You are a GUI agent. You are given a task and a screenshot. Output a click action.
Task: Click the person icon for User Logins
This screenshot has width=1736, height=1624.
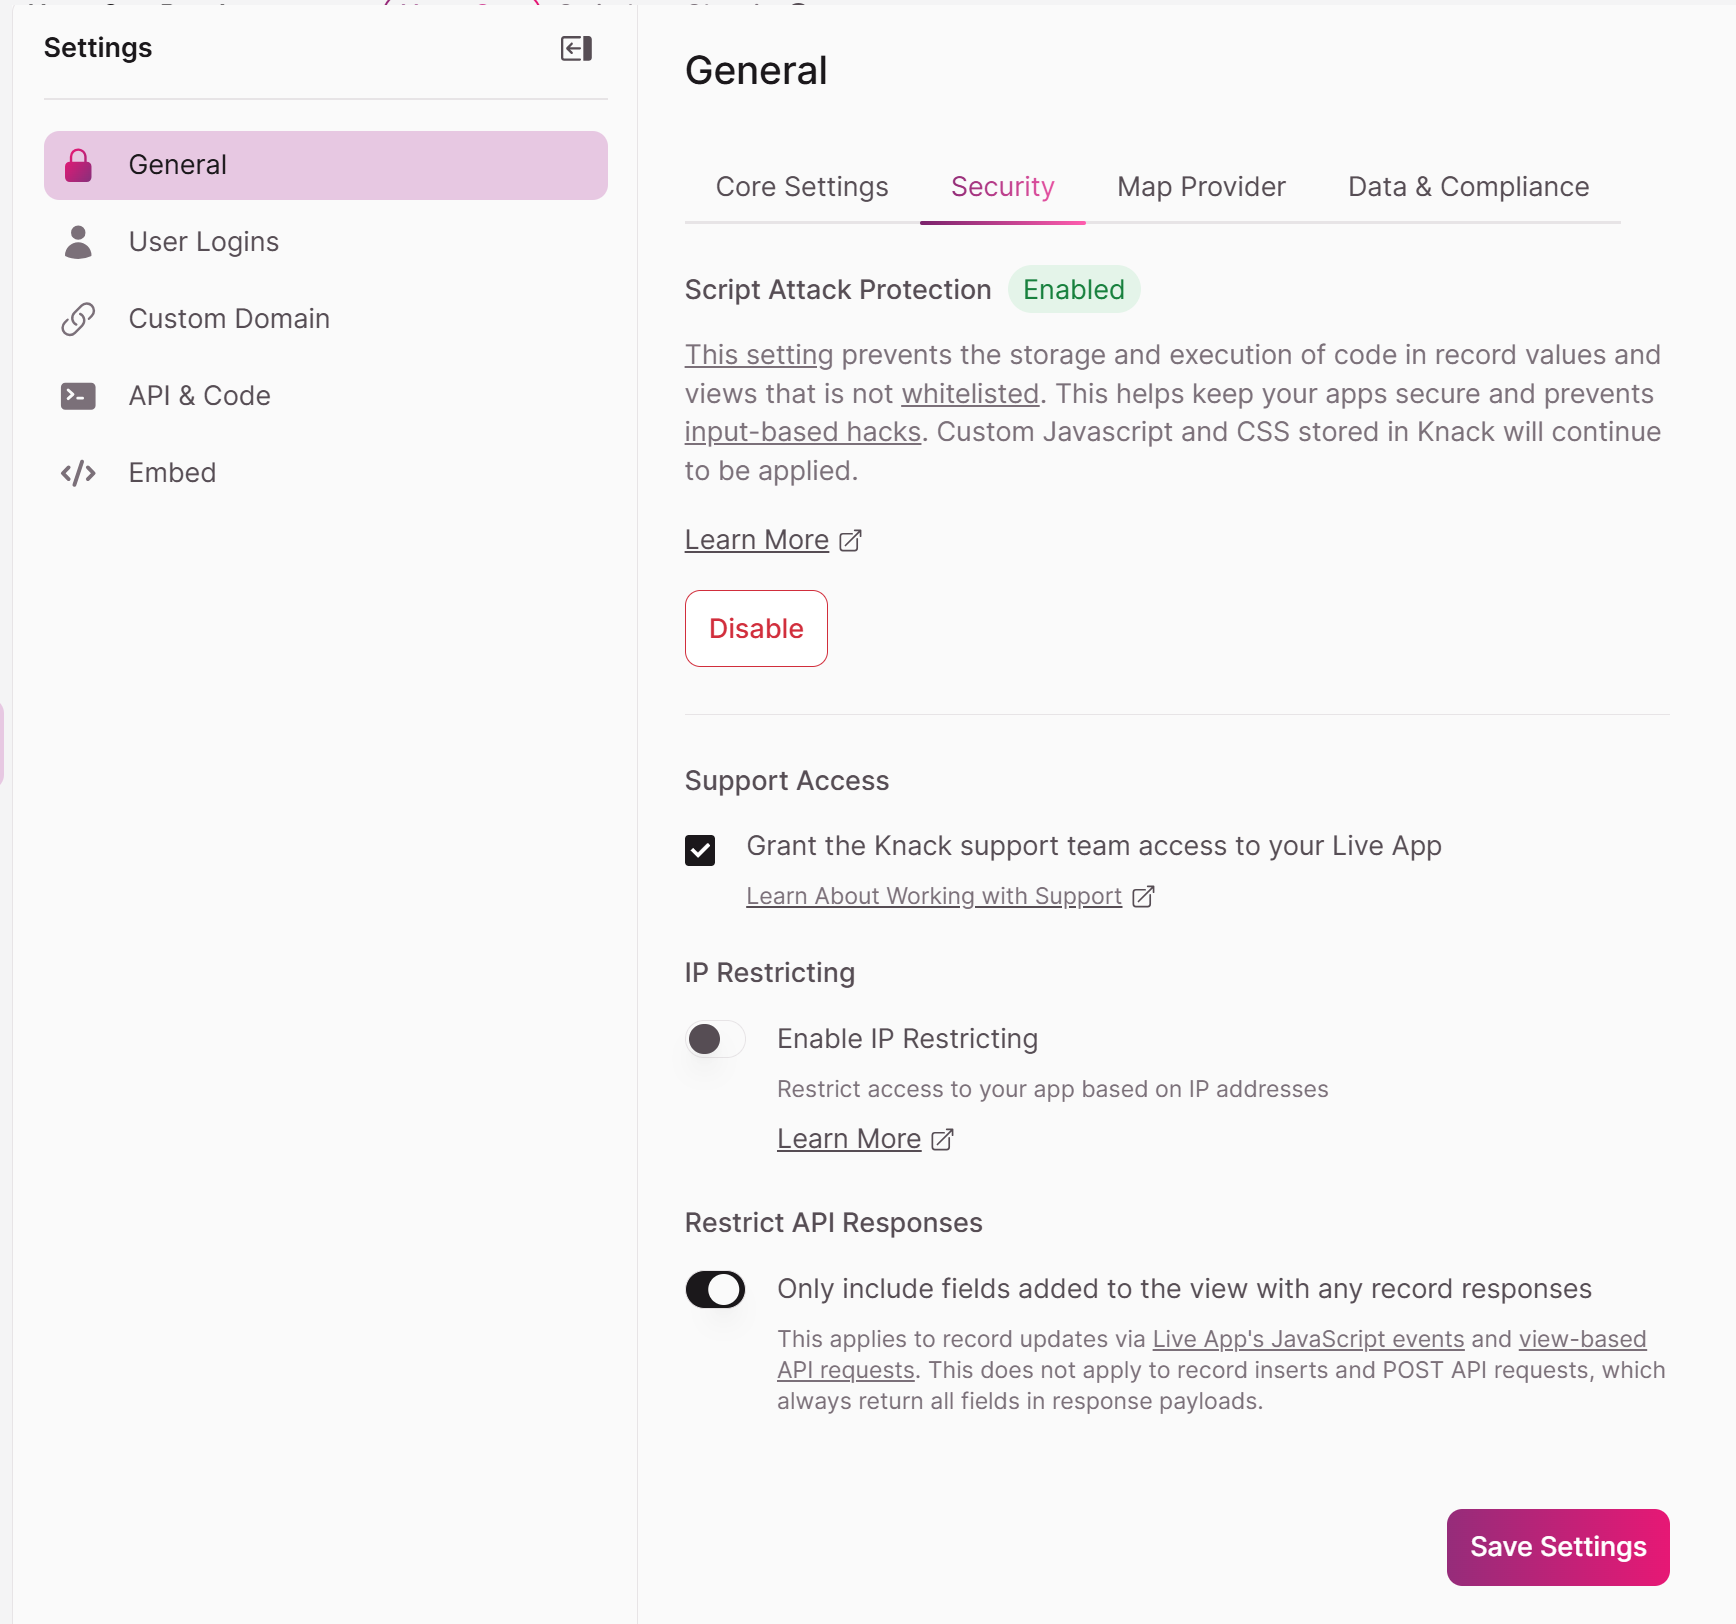coord(78,242)
